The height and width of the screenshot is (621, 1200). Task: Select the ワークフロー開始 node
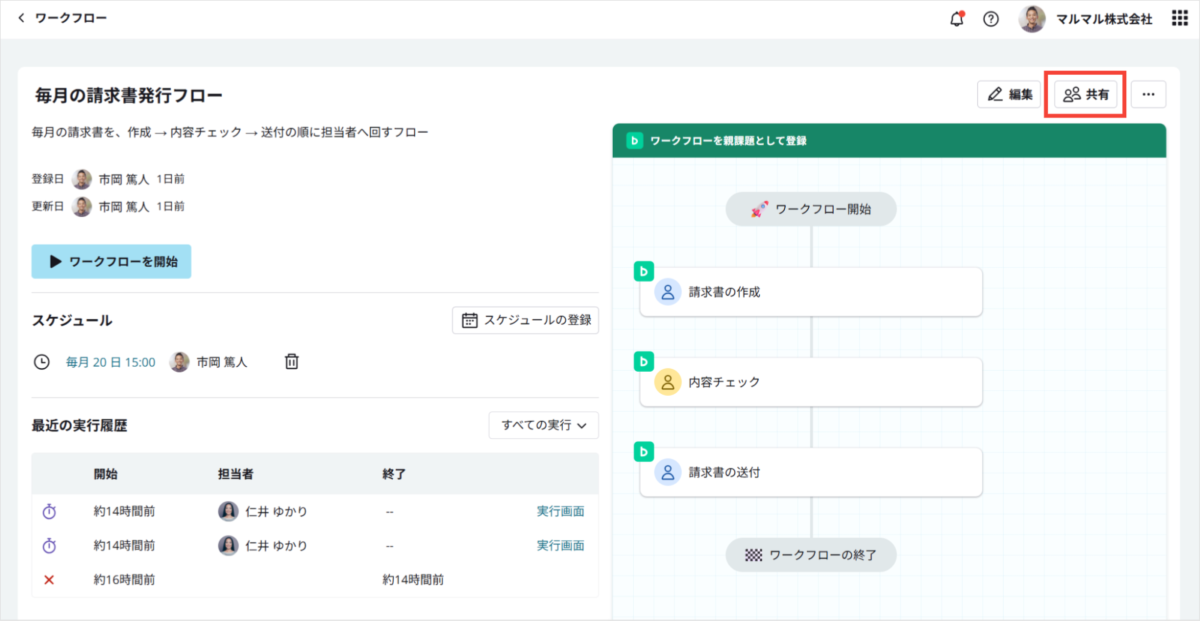(811, 209)
